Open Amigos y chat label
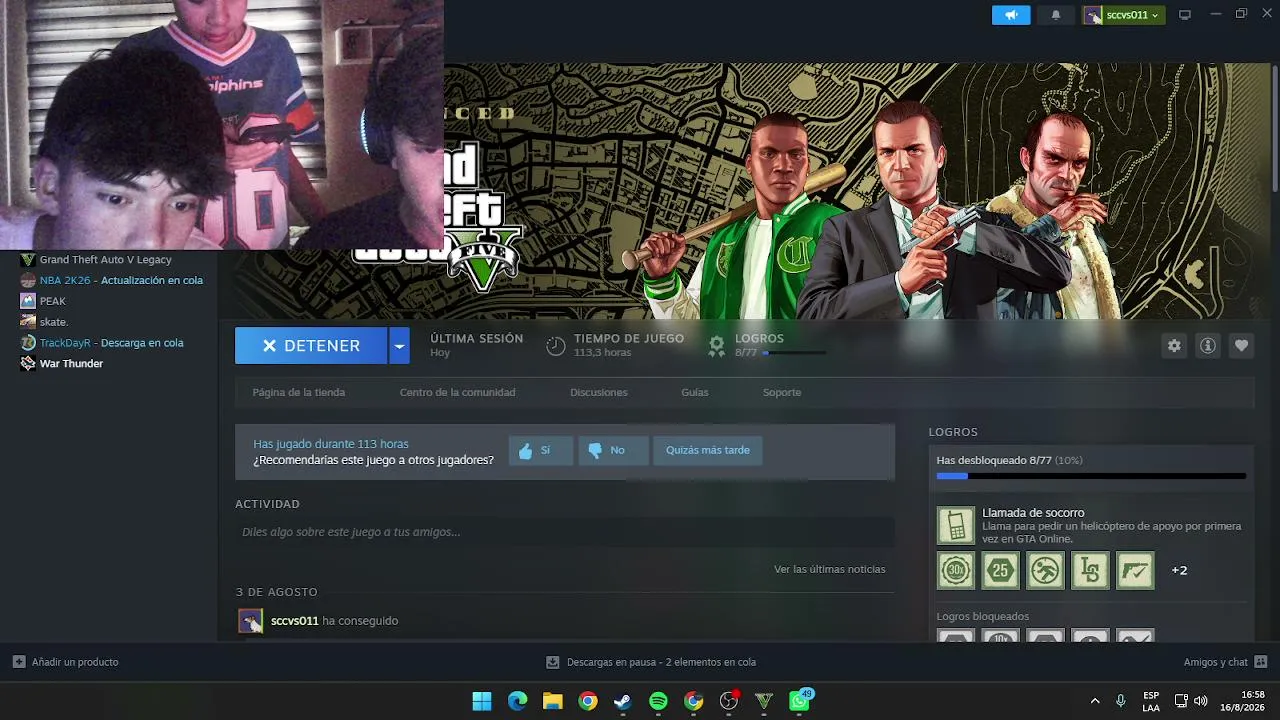The width and height of the screenshot is (1280, 720). click(x=1216, y=662)
